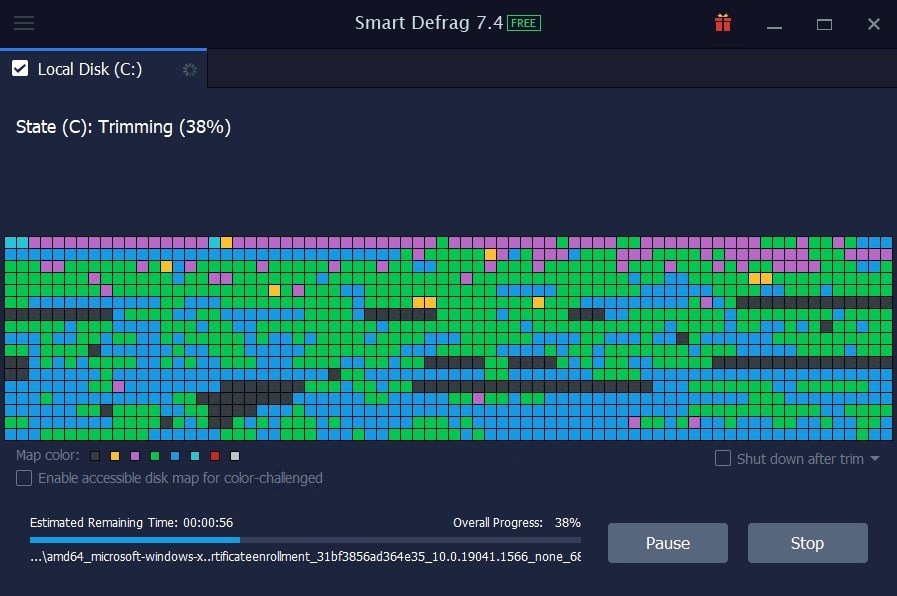The image size is (897, 596).
Task: Click the yellow map color swatch
Action: (115, 456)
